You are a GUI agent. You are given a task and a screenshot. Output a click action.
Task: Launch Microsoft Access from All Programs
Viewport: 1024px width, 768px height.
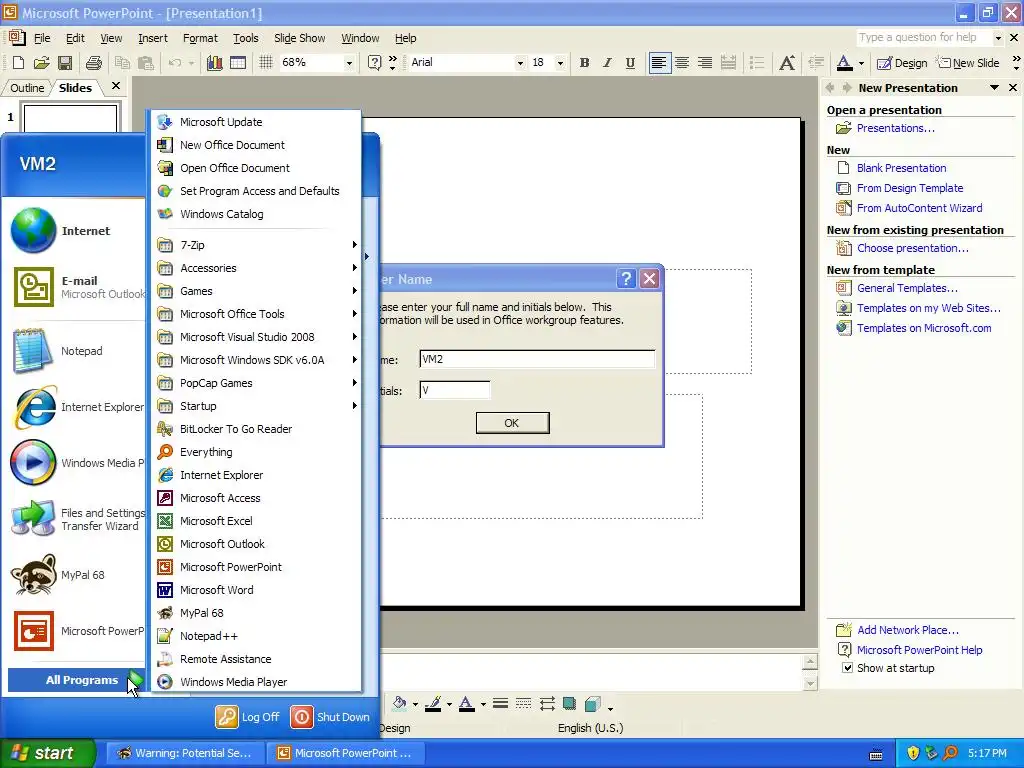[x=220, y=498]
